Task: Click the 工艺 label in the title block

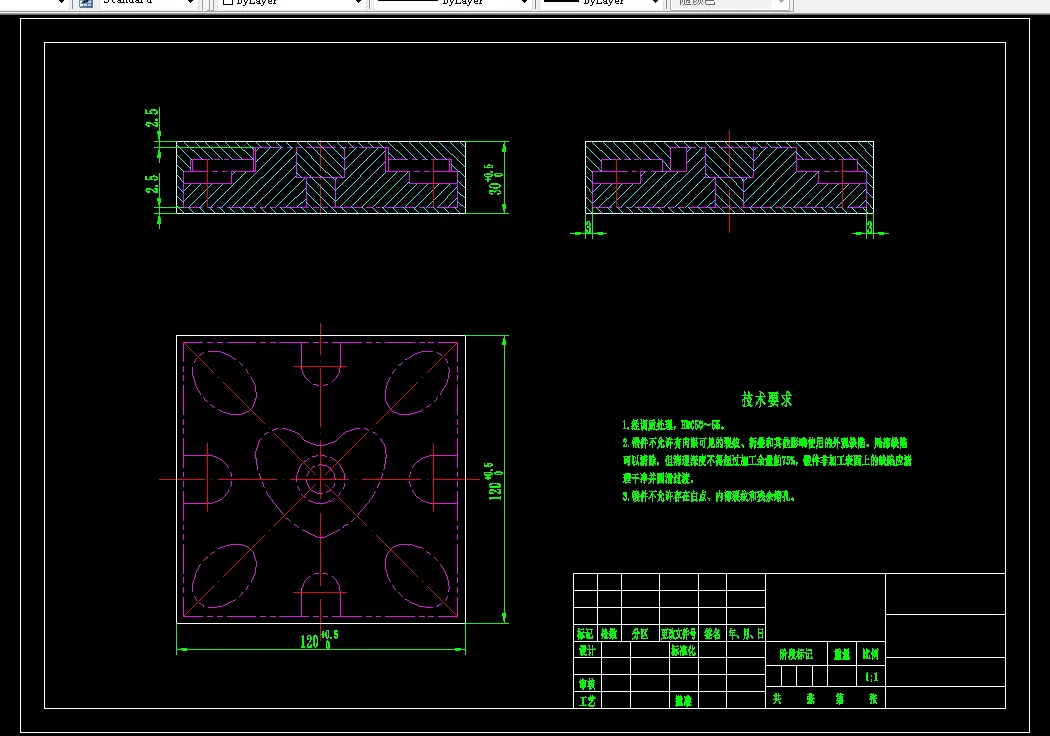Action: click(587, 701)
